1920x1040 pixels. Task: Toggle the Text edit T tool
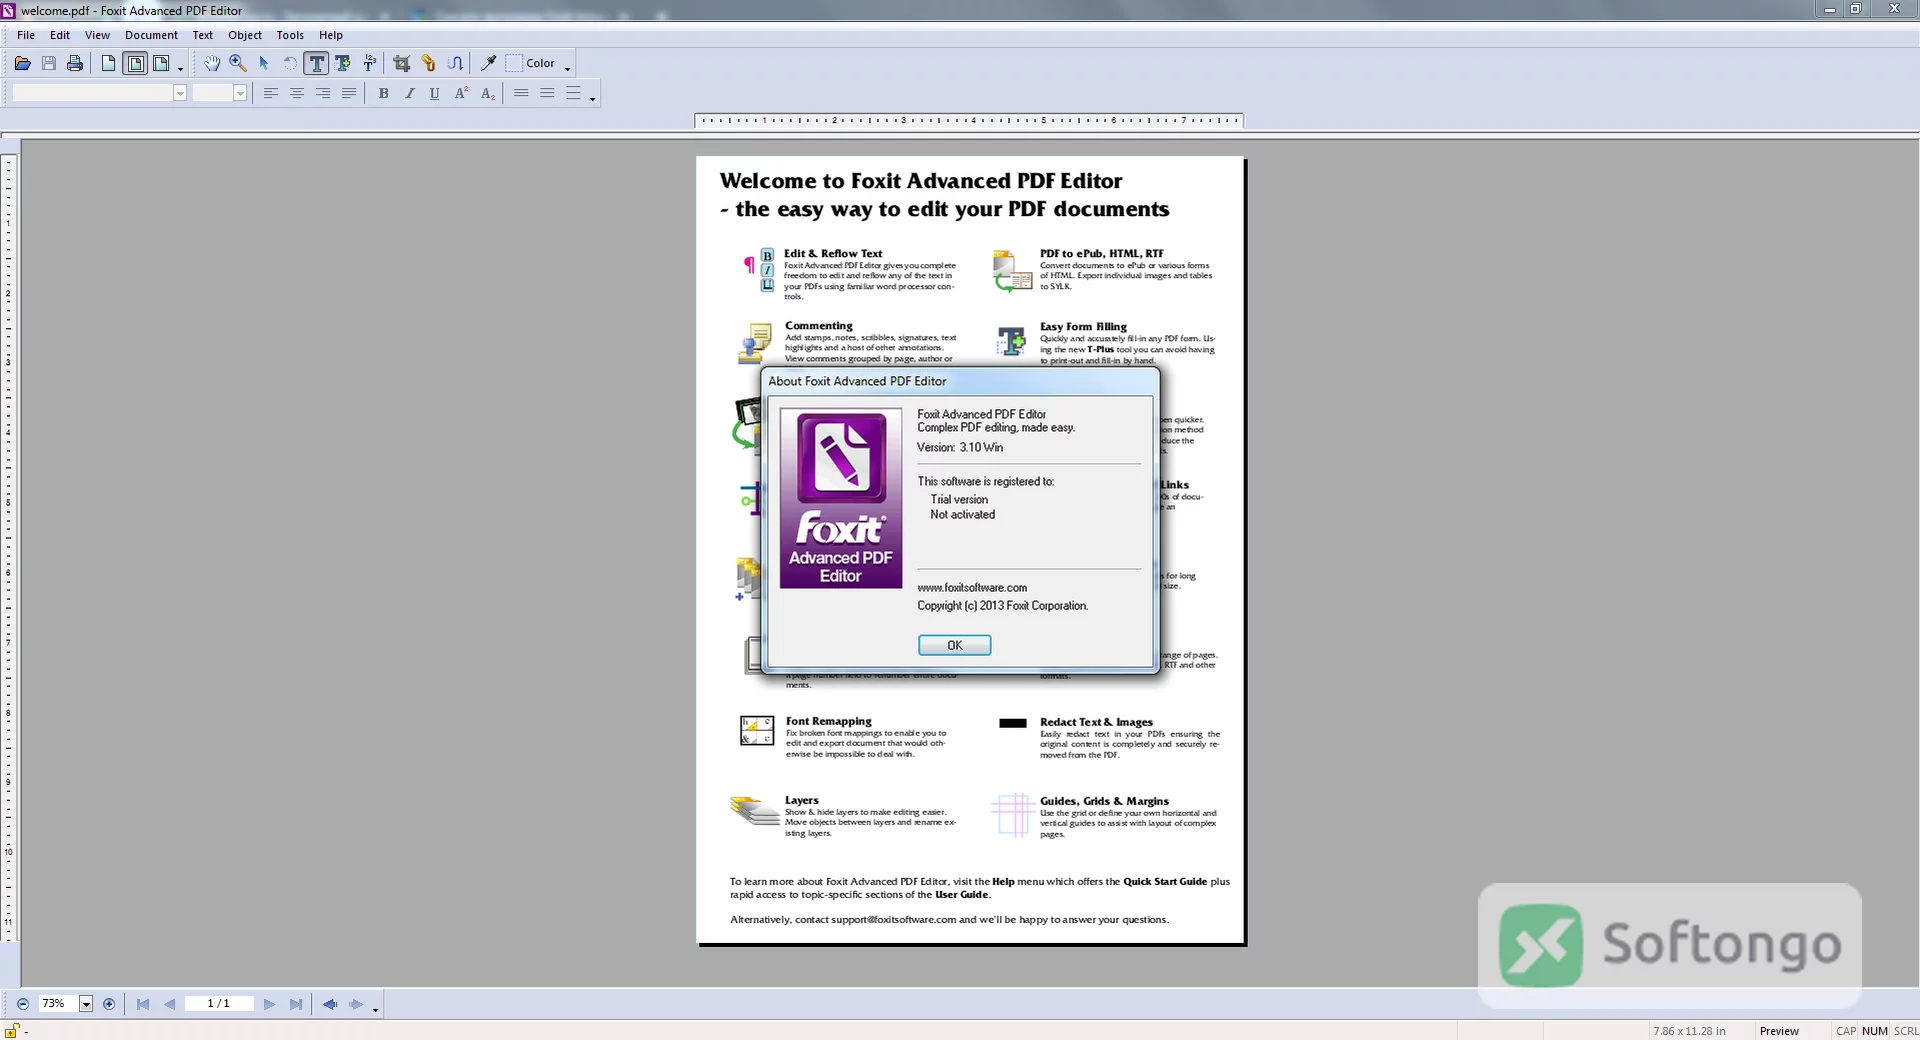(317, 63)
